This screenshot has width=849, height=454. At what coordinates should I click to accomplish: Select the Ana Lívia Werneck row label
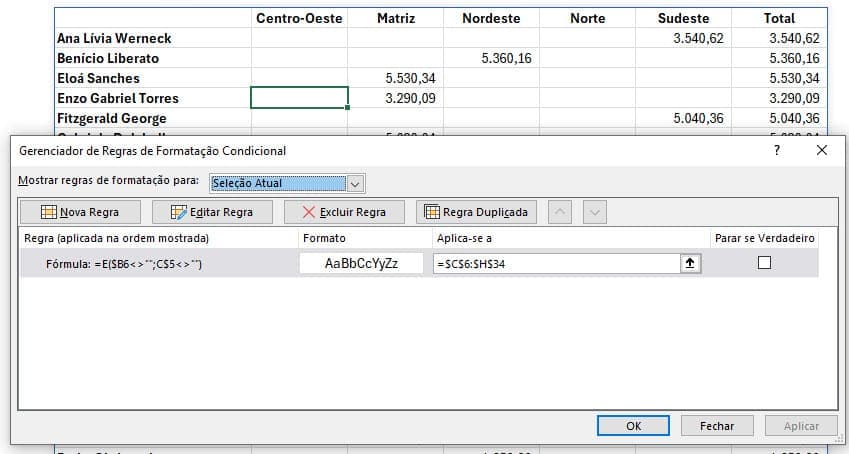tap(114, 38)
